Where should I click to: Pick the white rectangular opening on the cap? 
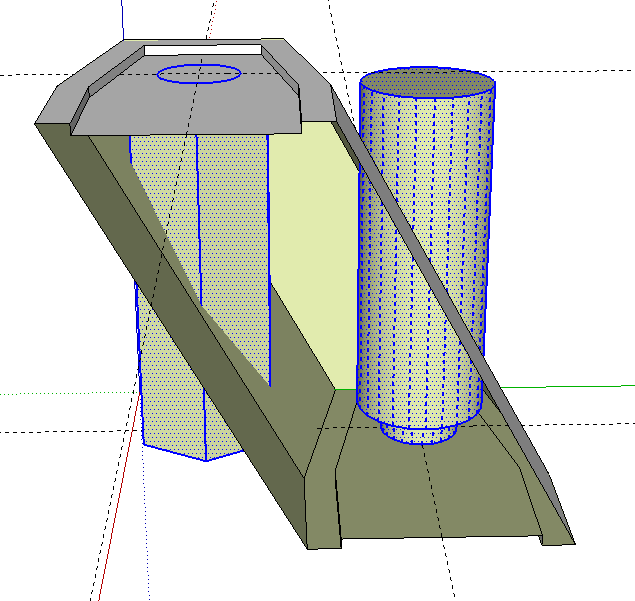[x=203, y=50]
